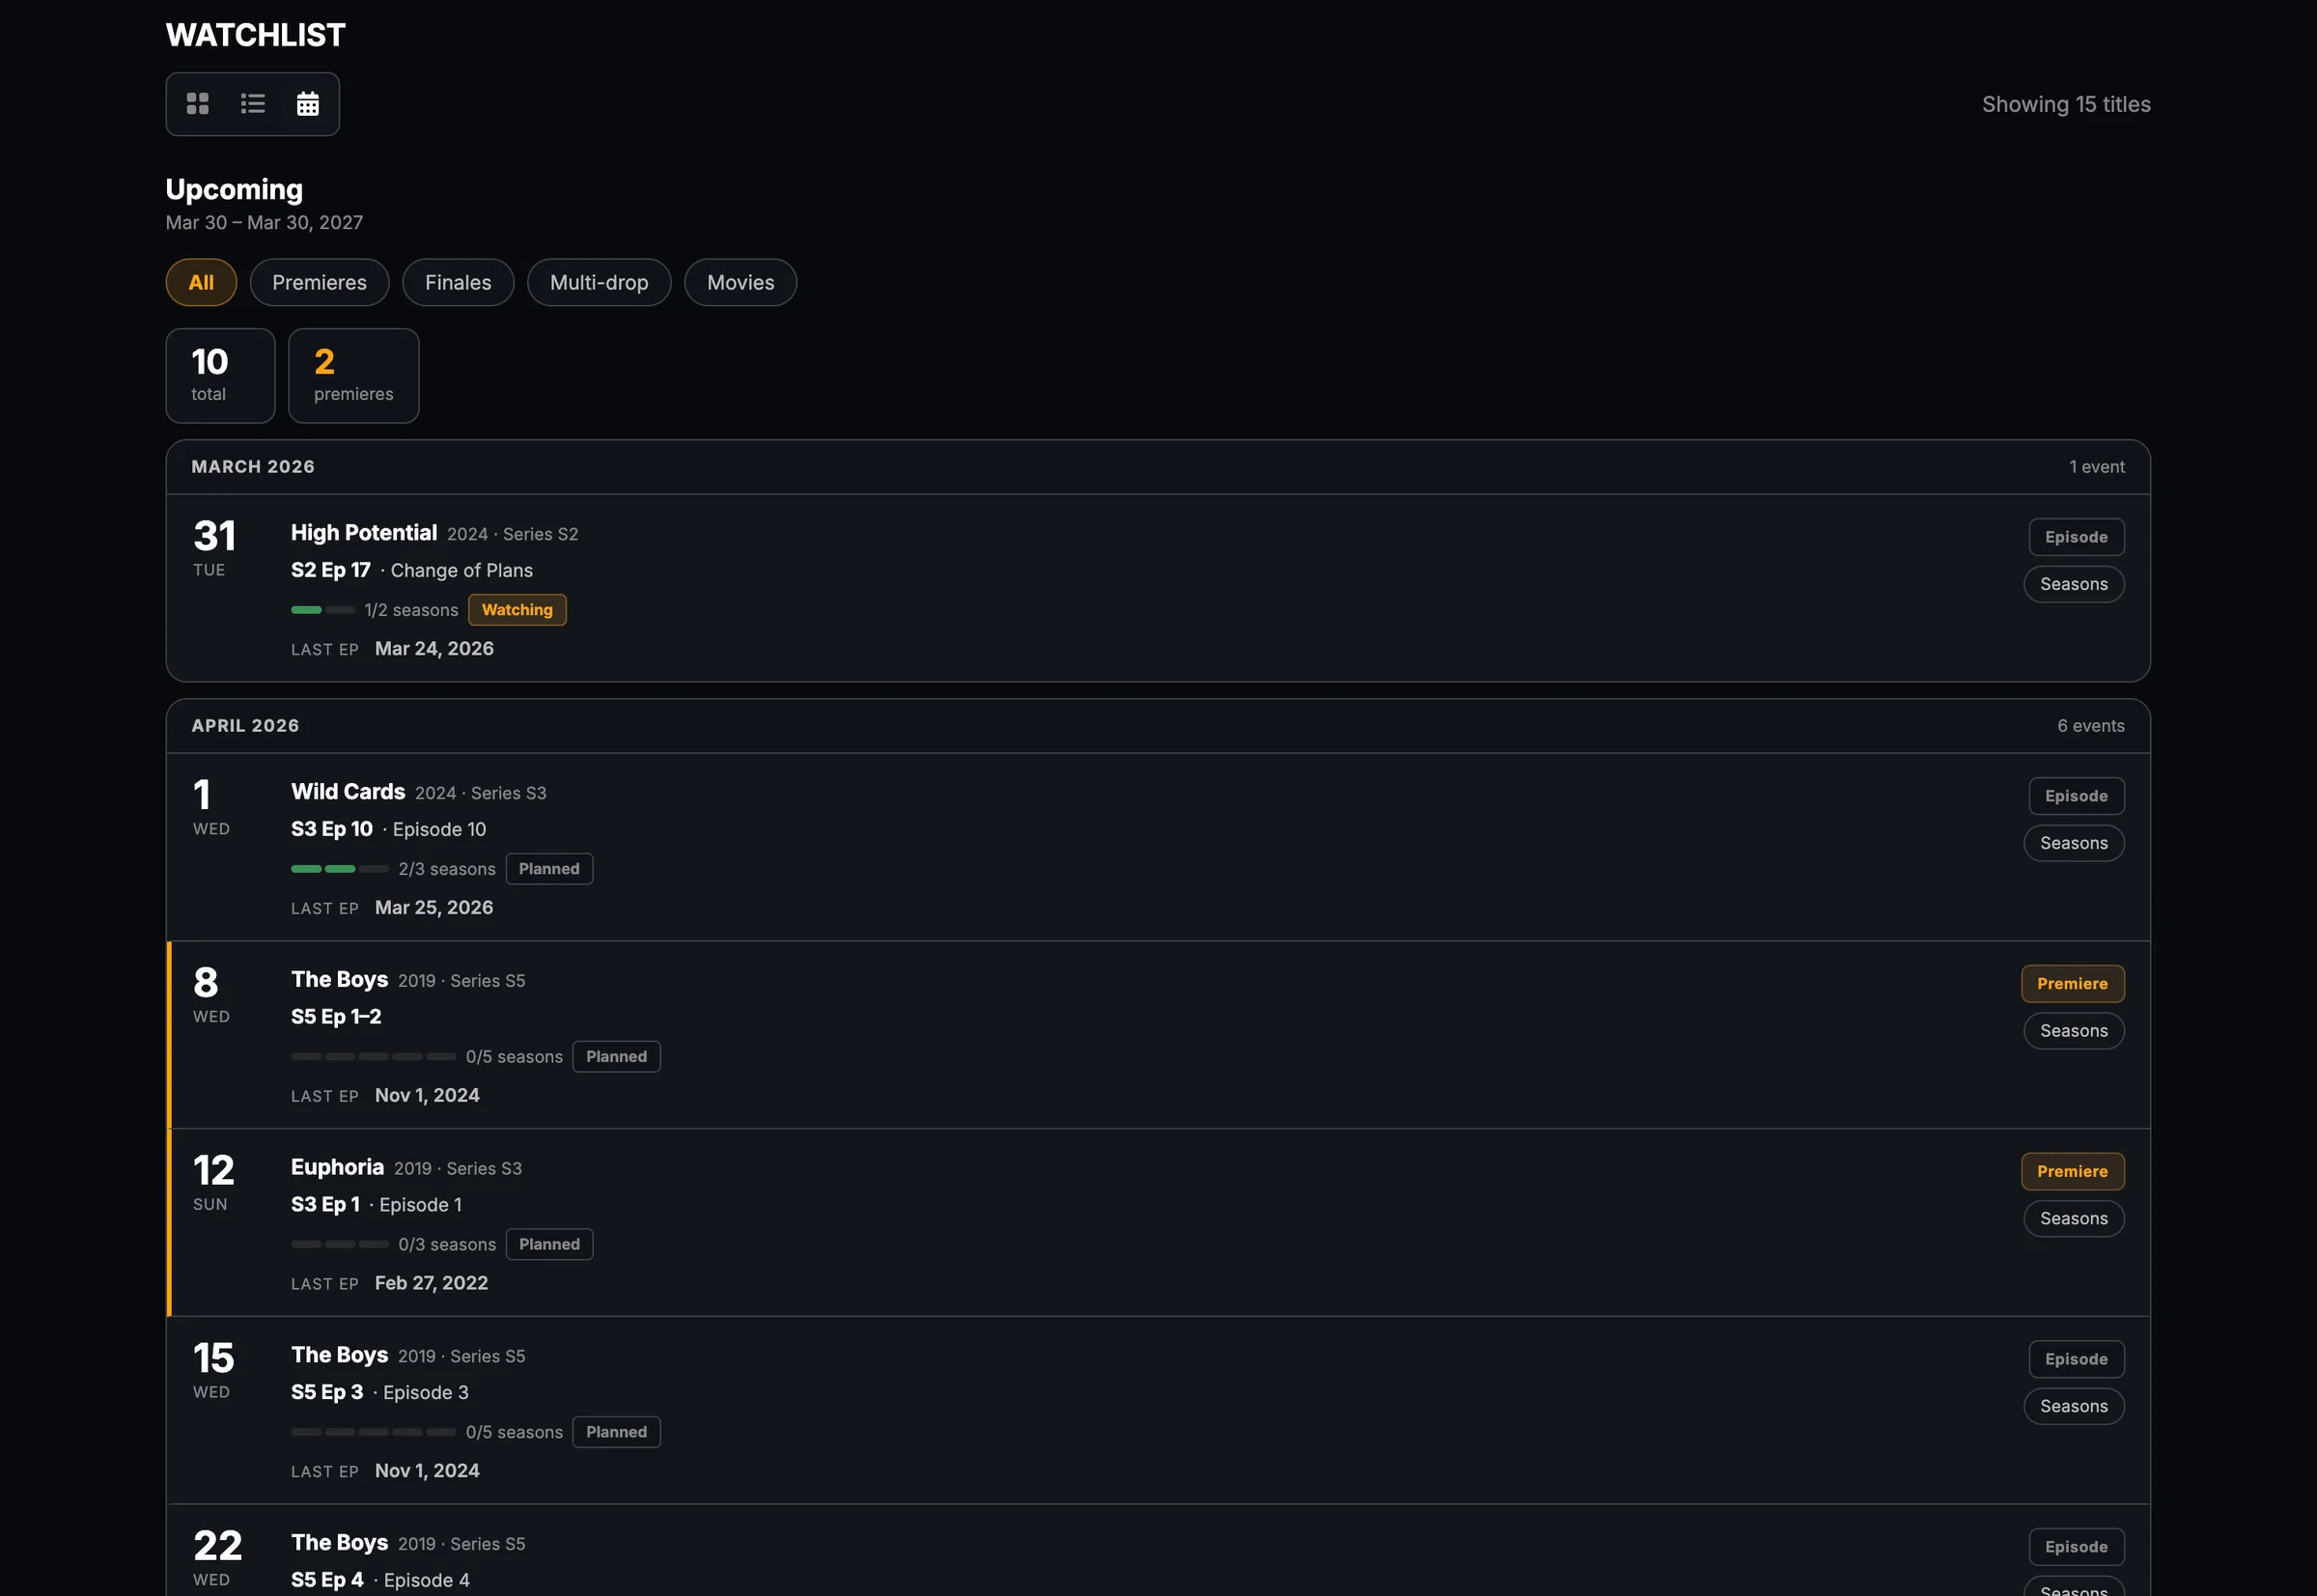Click the 10 total stat card
This screenshot has height=1596, width=2317.
pyautogui.click(x=221, y=376)
